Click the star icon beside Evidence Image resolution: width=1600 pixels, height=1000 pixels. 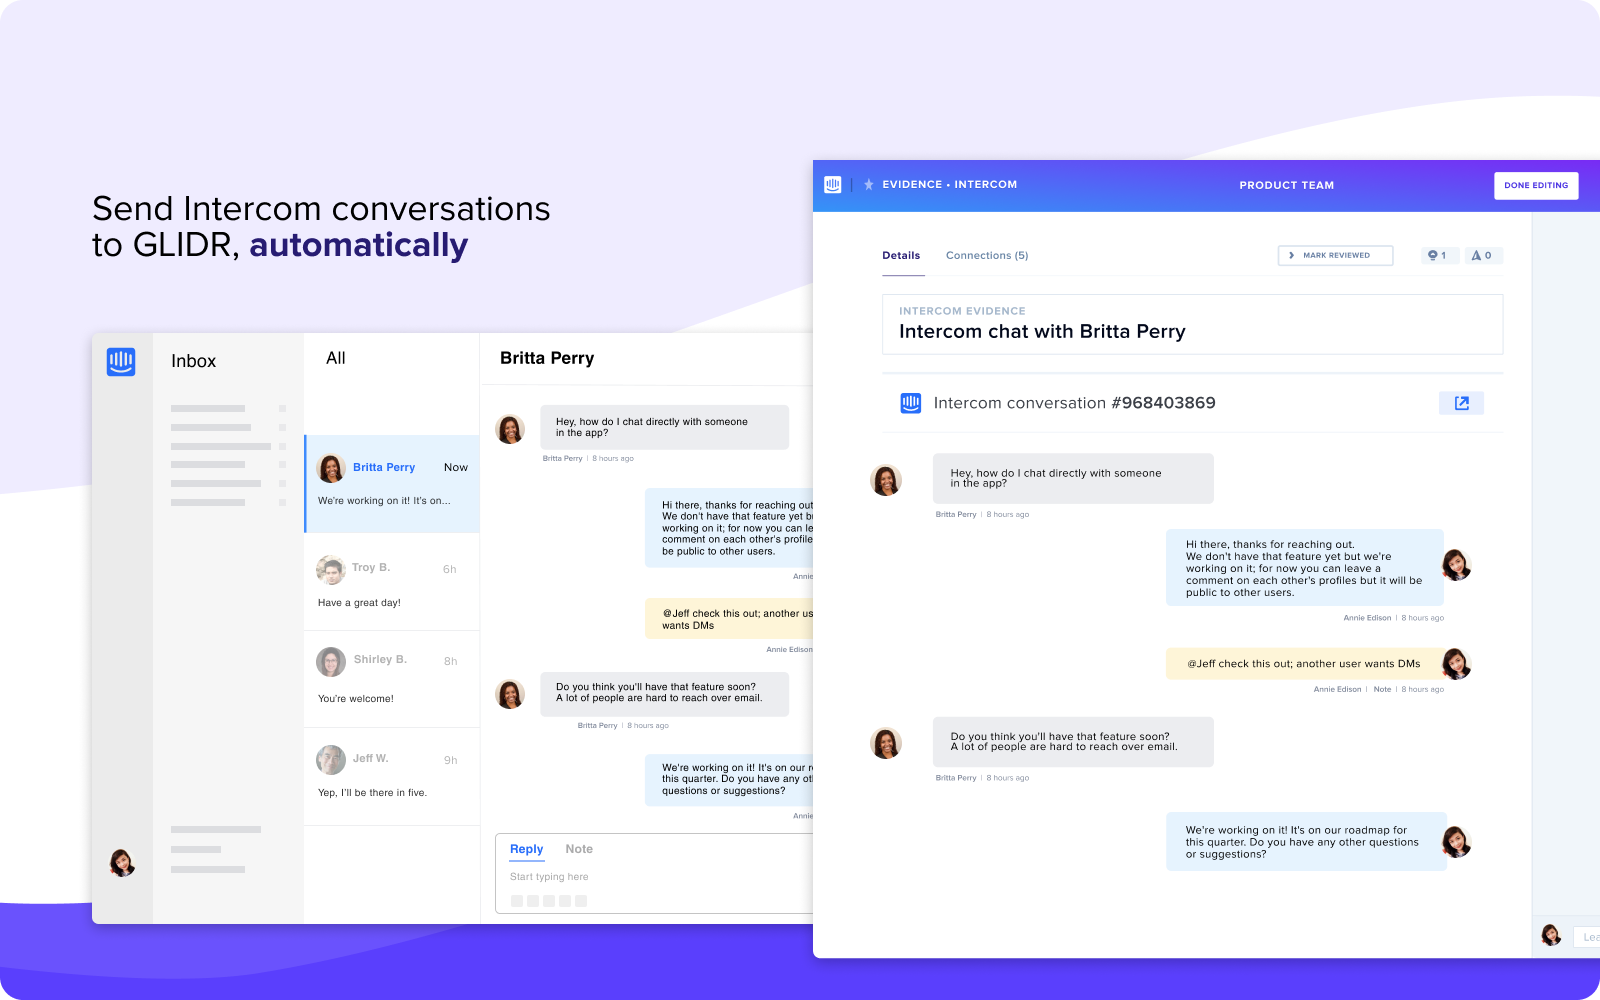point(869,185)
